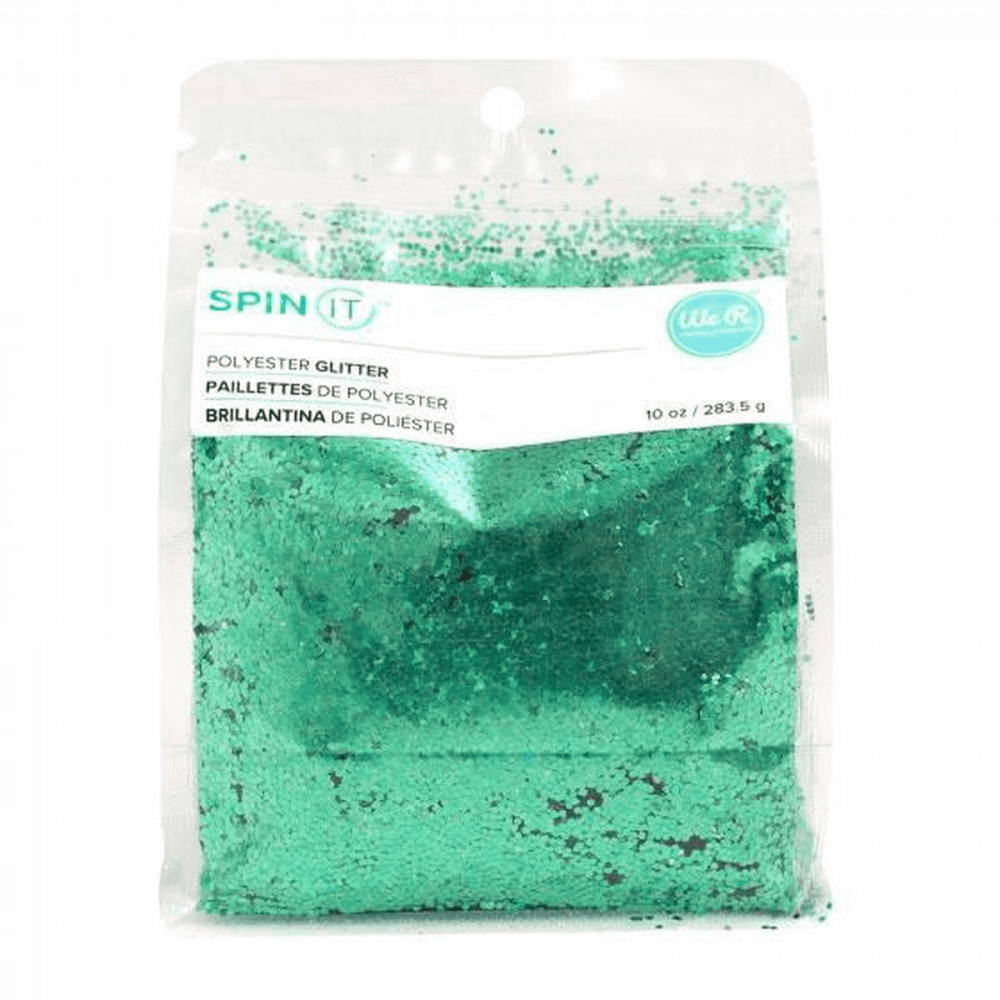
Task: Click the 10 oz weight label
Action: tap(705, 410)
